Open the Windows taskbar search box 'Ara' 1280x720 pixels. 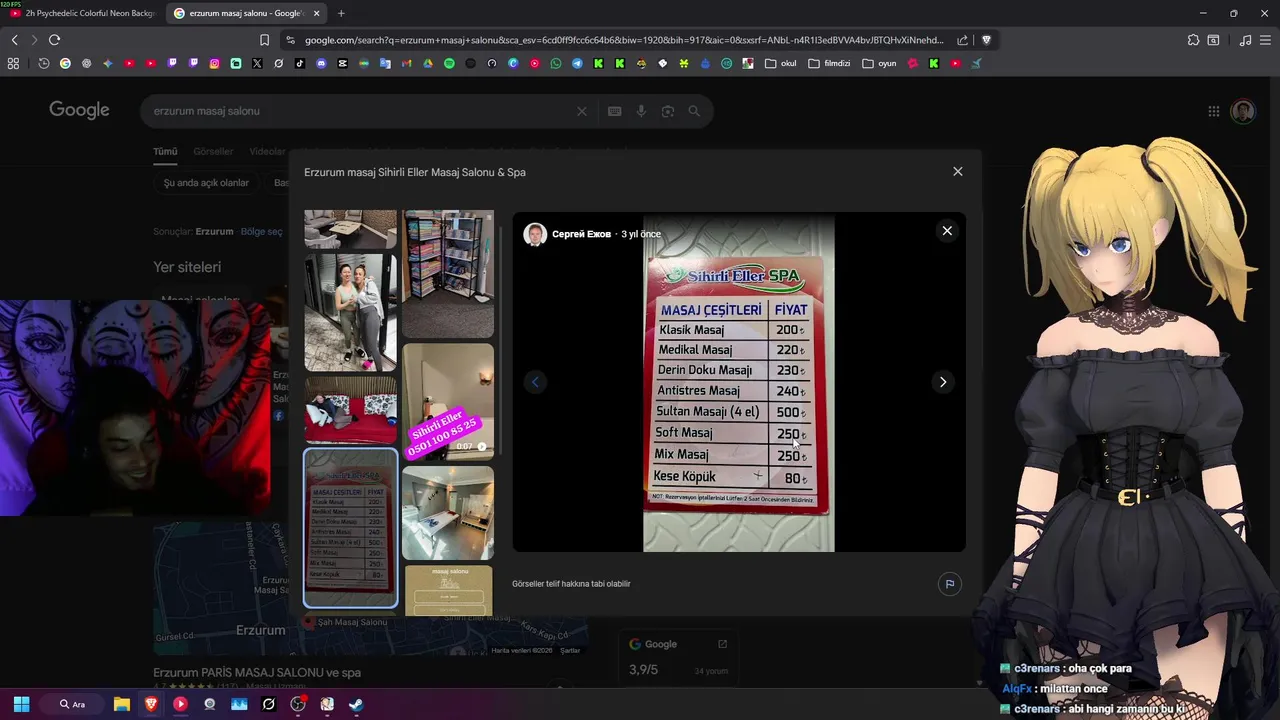pos(73,704)
